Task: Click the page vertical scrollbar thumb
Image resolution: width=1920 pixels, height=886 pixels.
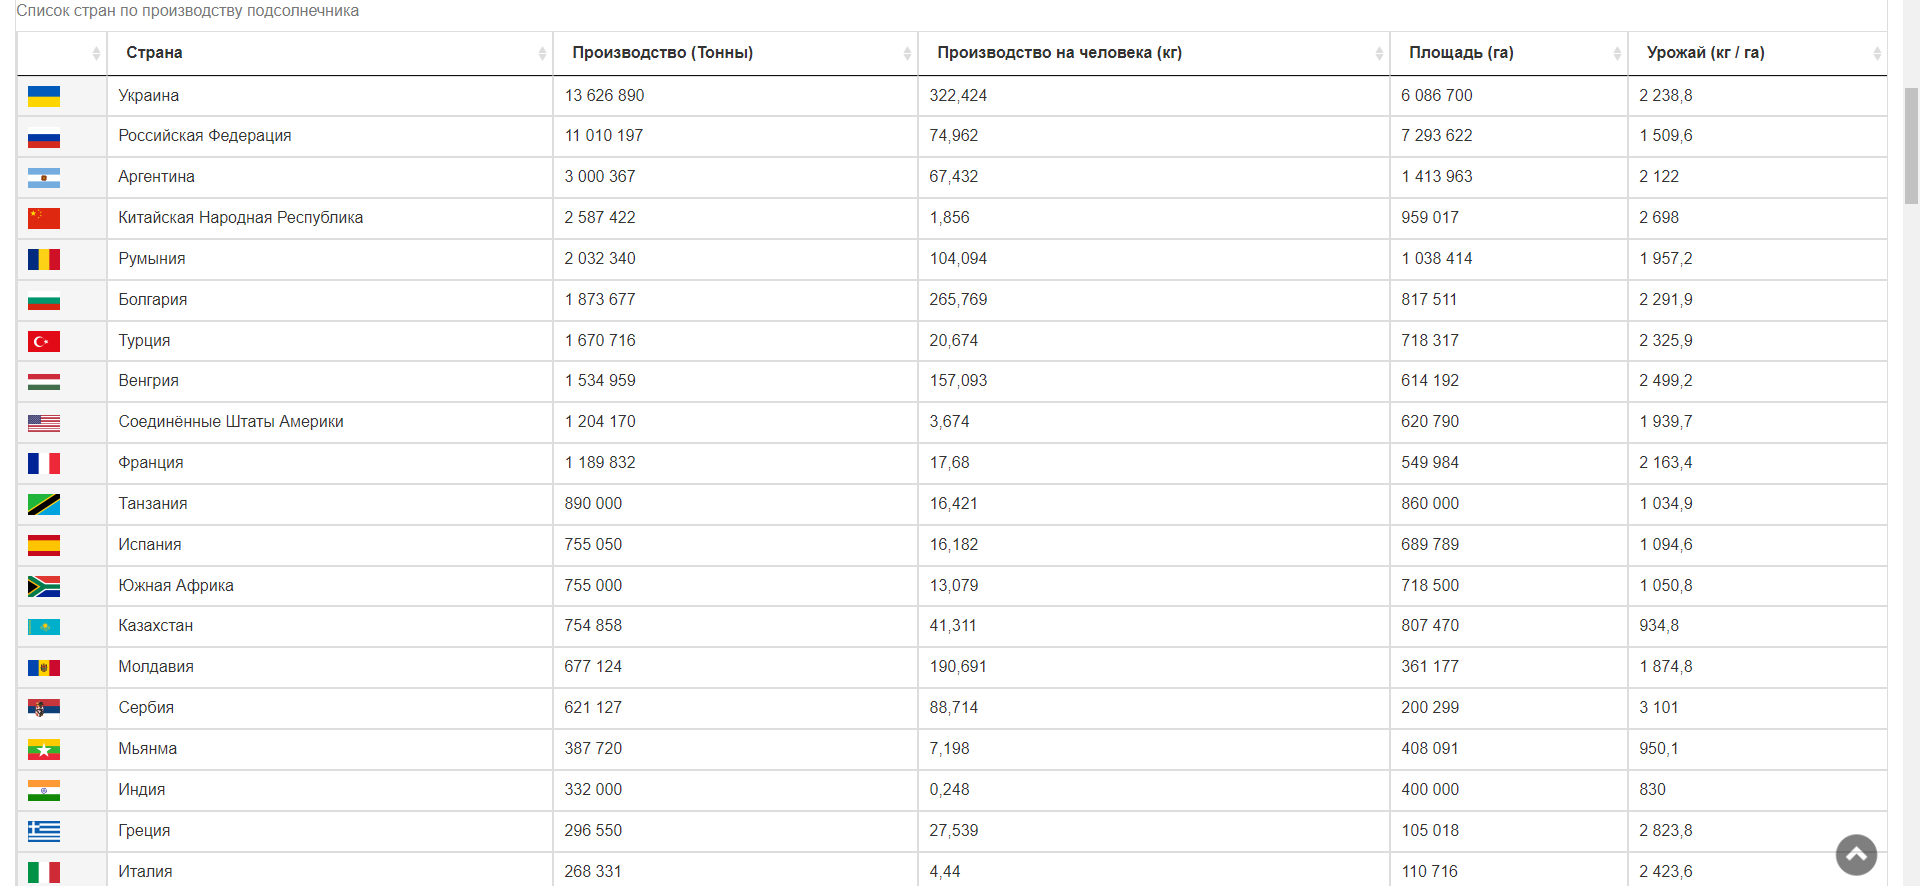Action: point(1911,146)
